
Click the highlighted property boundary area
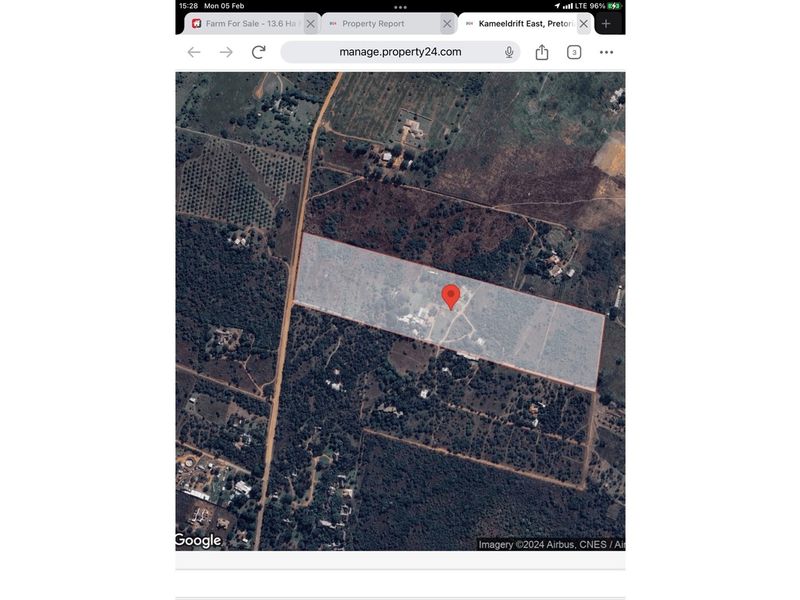449,312
